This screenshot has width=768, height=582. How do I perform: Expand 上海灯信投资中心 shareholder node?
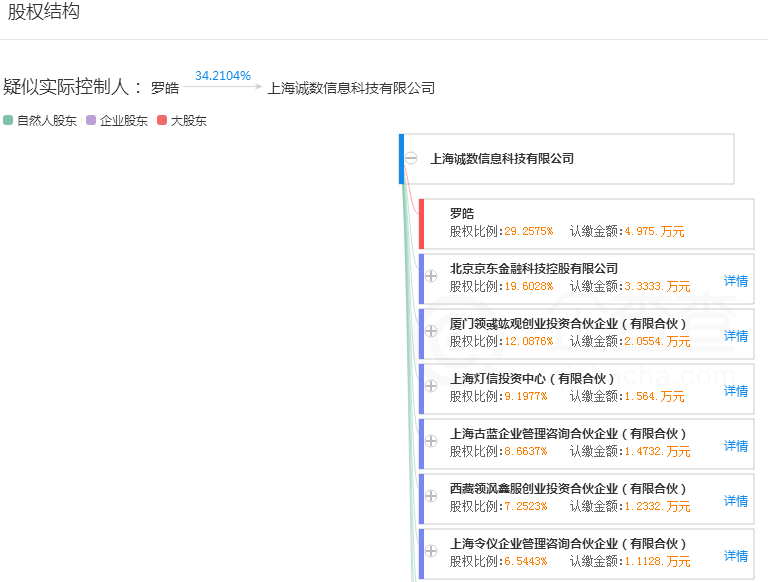(x=431, y=386)
